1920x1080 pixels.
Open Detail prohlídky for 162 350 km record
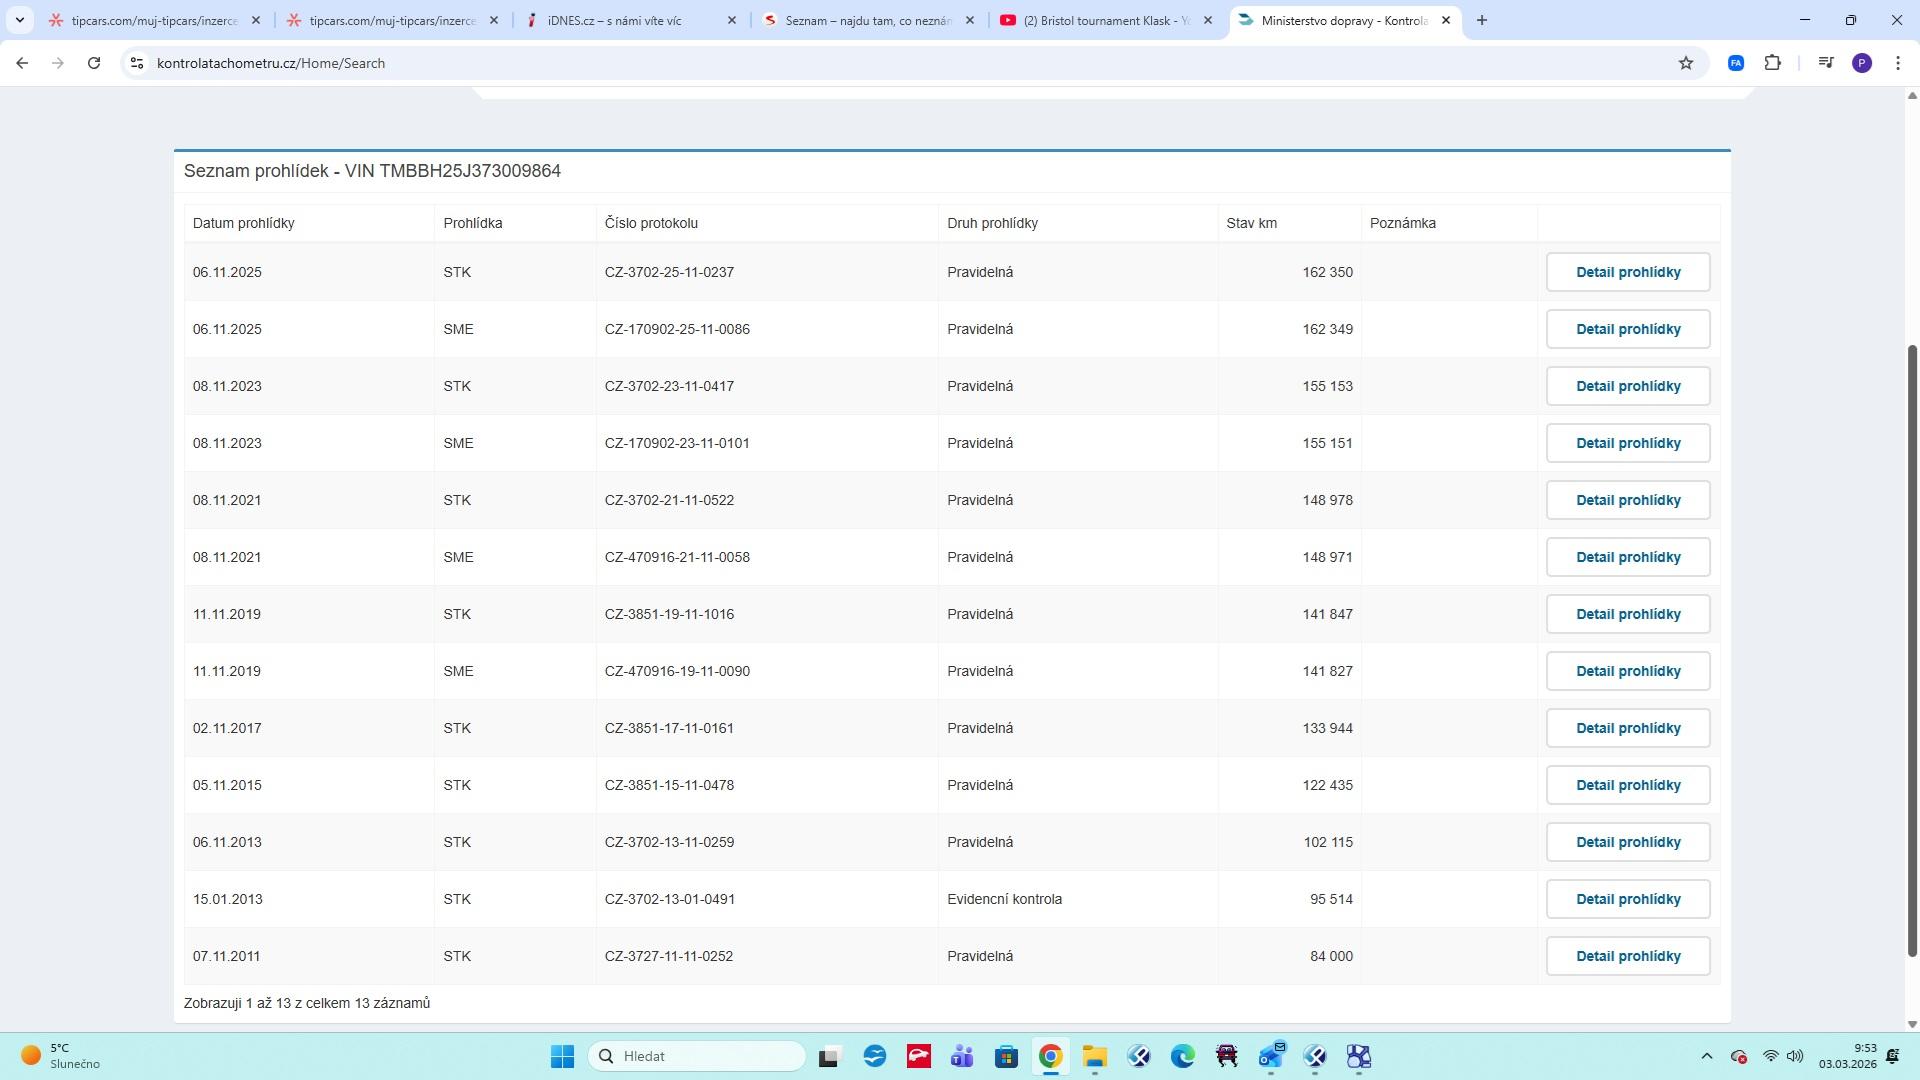click(x=1628, y=272)
